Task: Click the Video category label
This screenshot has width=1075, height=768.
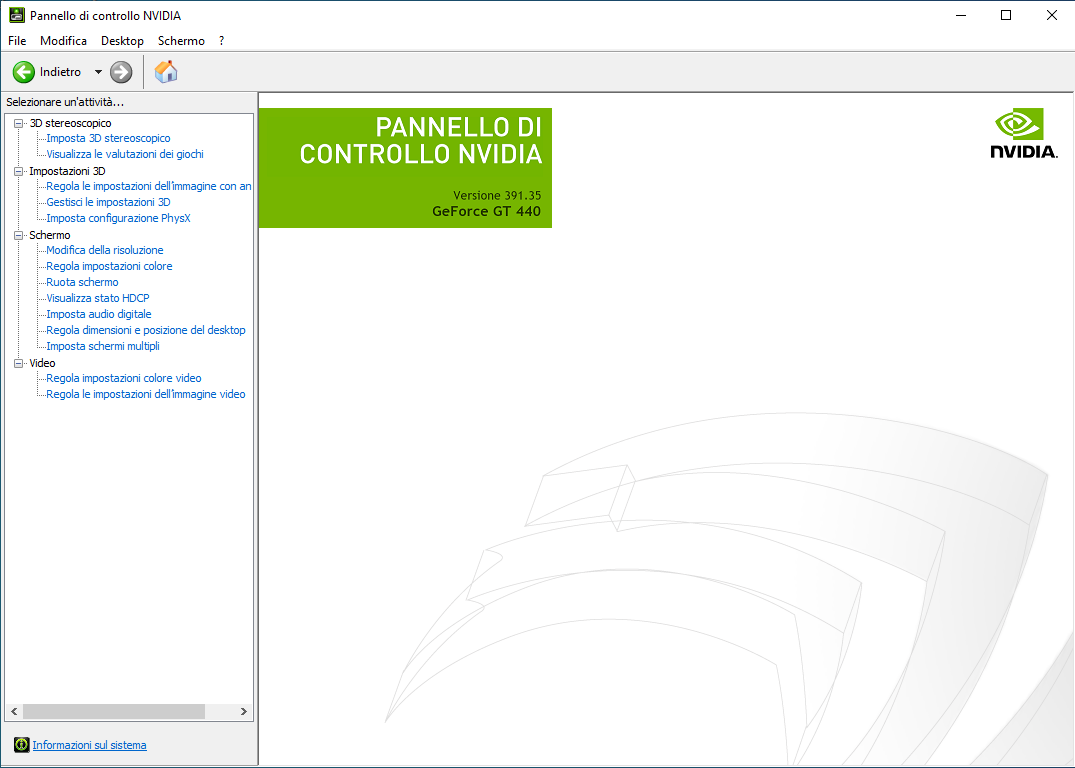Action: [42, 363]
